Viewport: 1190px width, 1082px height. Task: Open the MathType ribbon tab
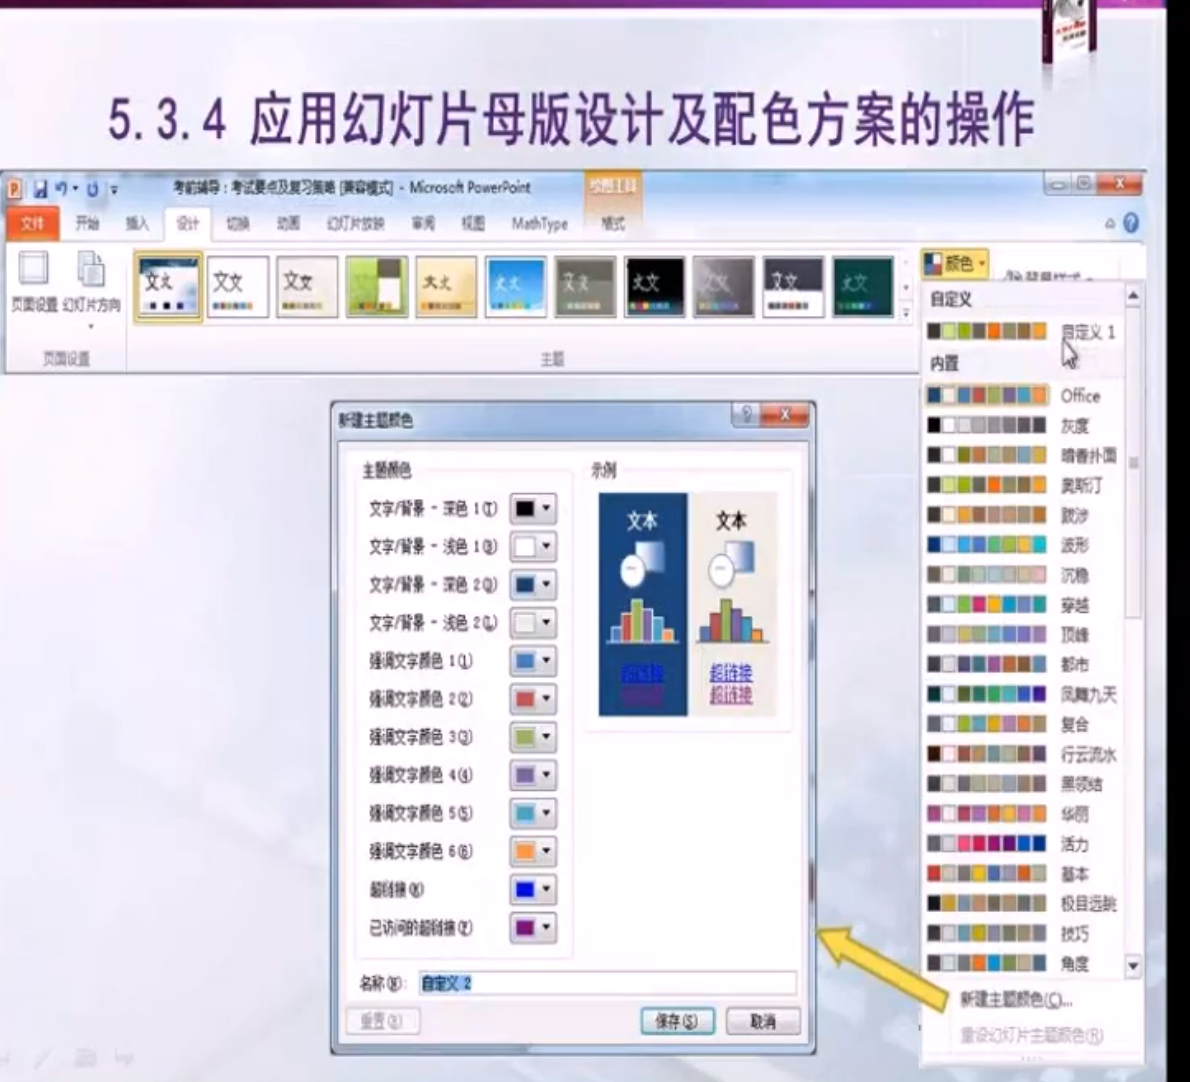coord(540,223)
